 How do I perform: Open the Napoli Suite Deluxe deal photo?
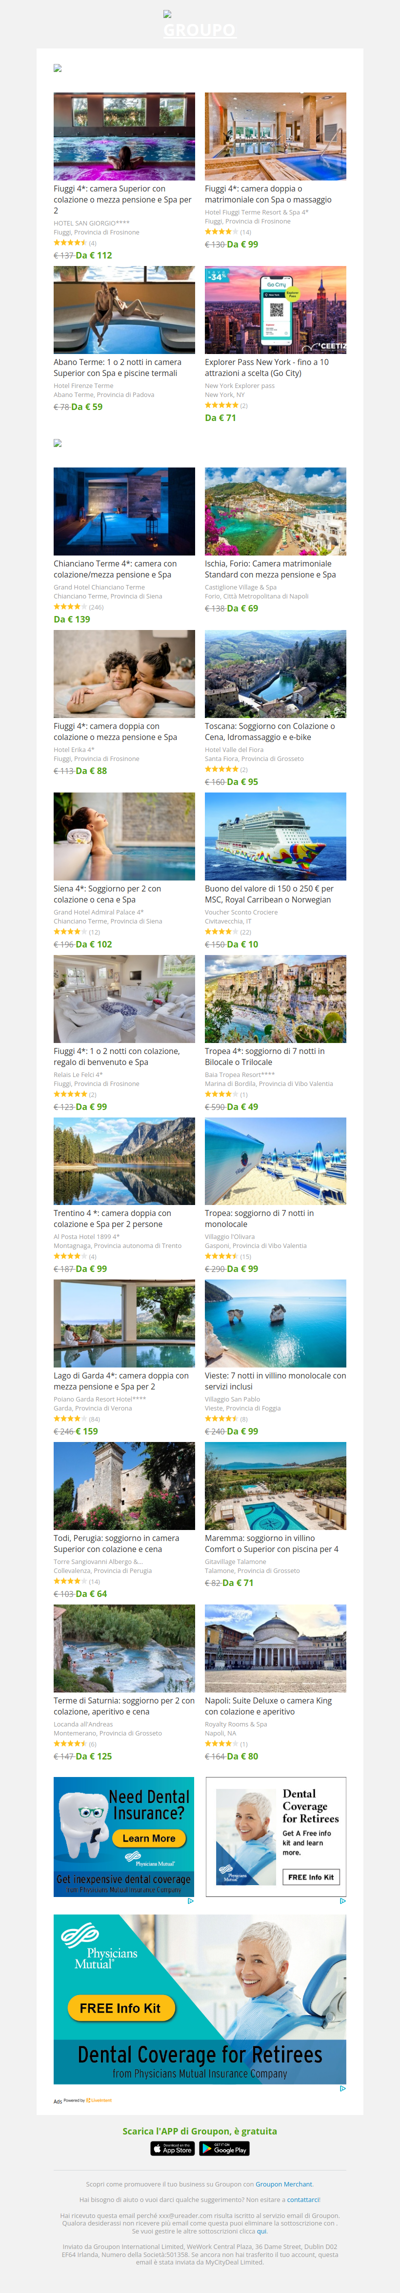pos(276,1648)
